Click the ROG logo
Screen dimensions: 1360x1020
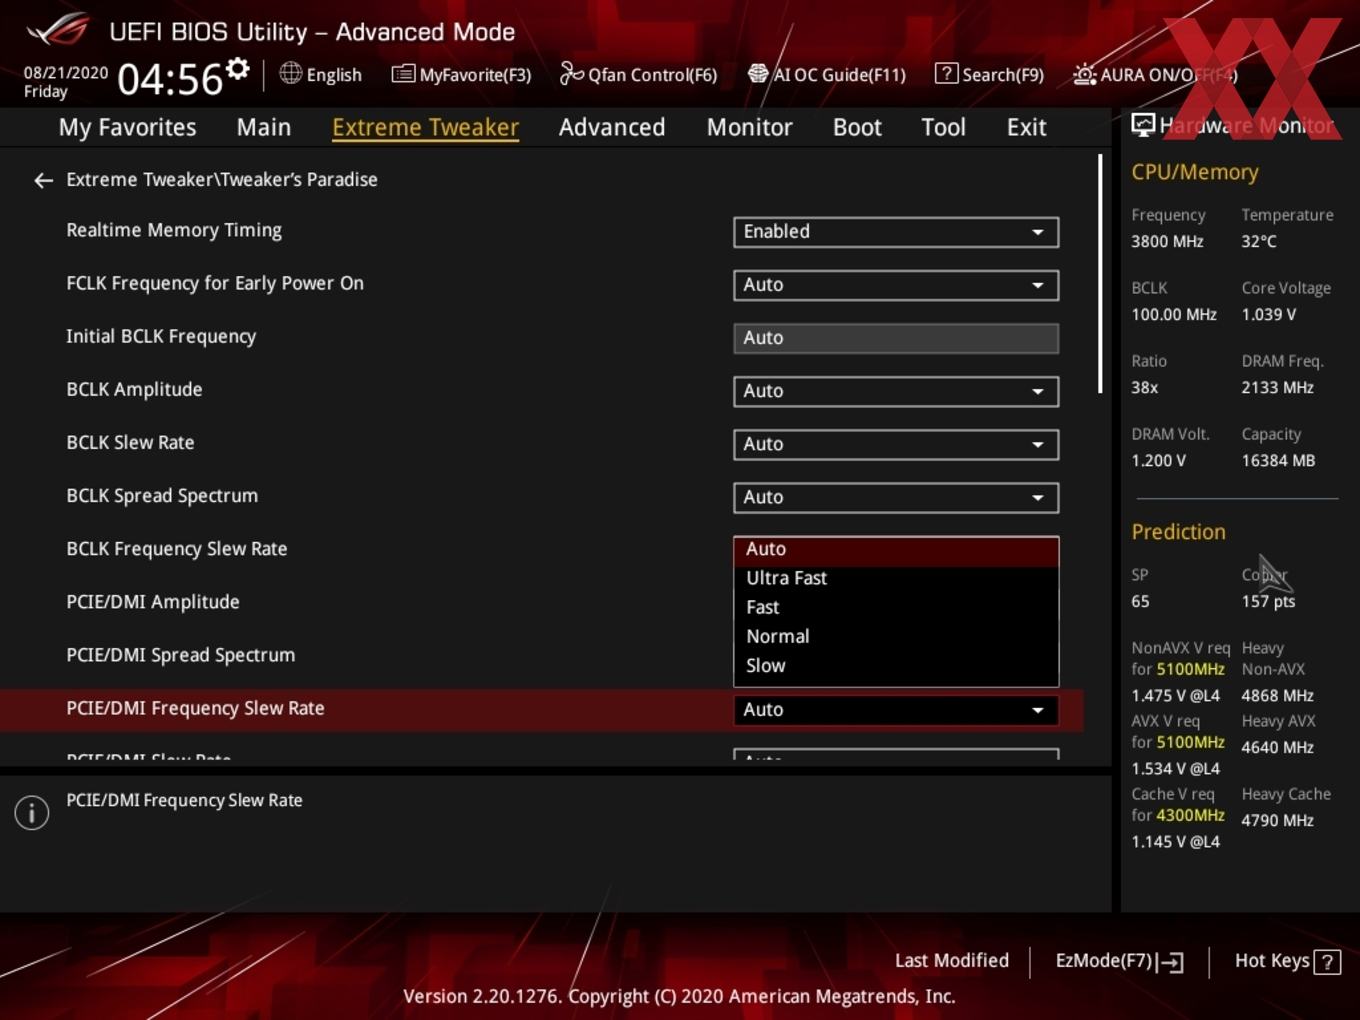[x=58, y=29]
